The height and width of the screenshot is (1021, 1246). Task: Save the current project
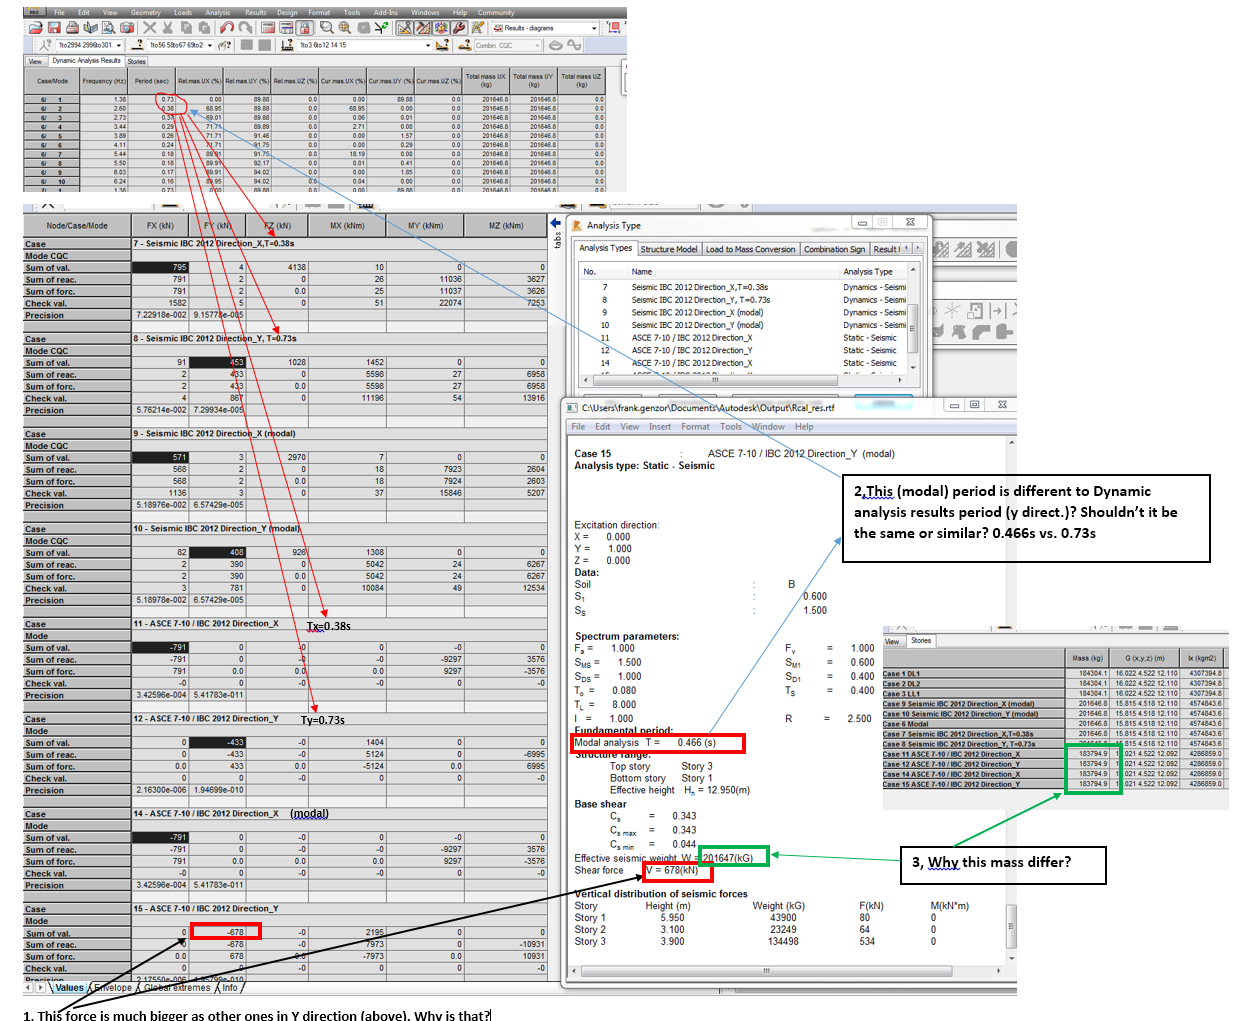point(53,29)
